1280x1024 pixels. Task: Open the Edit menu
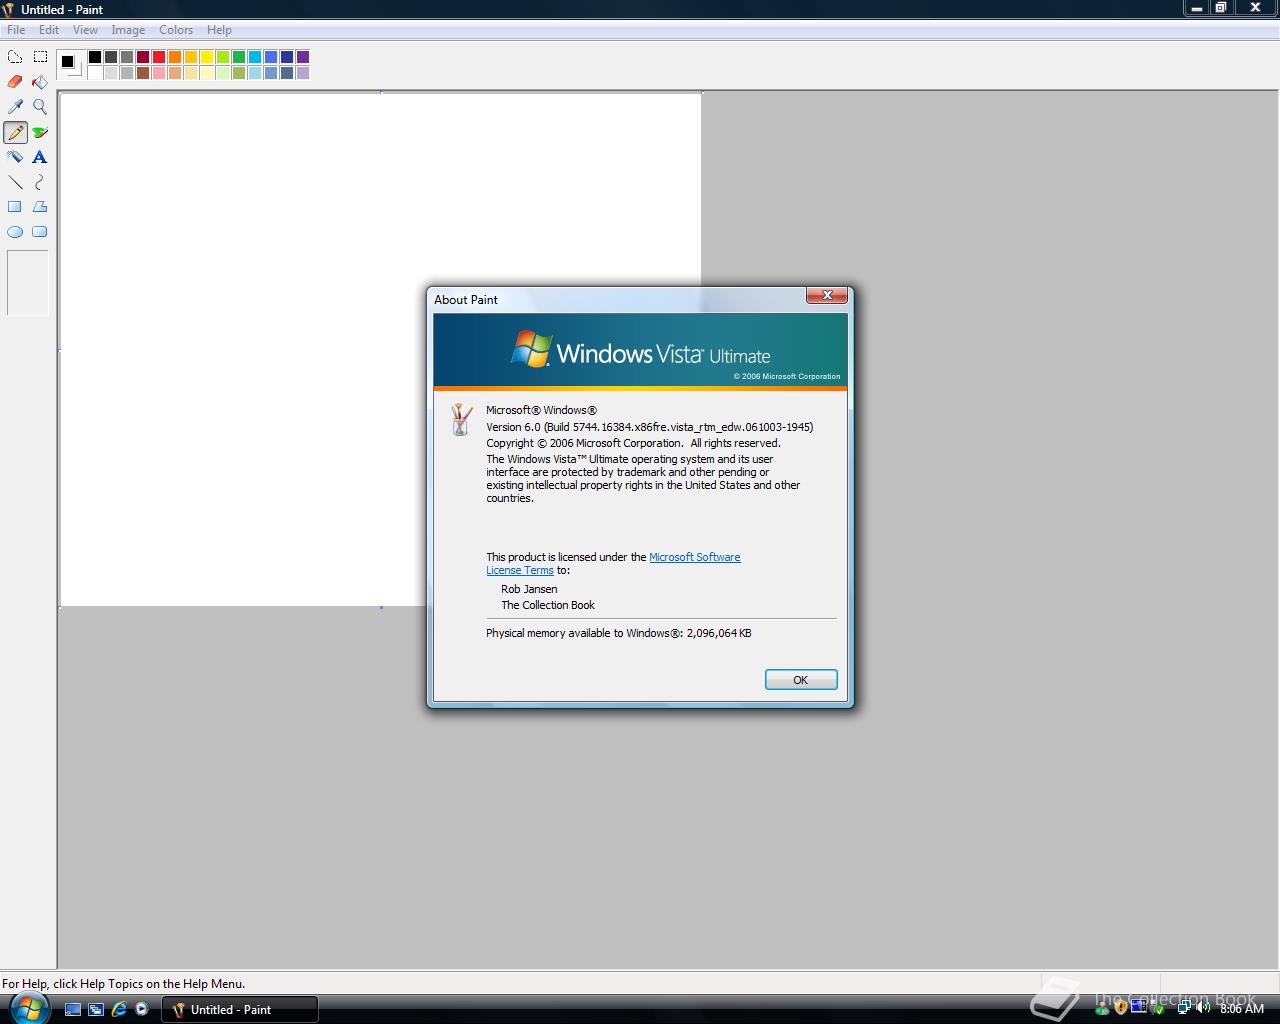point(49,30)
